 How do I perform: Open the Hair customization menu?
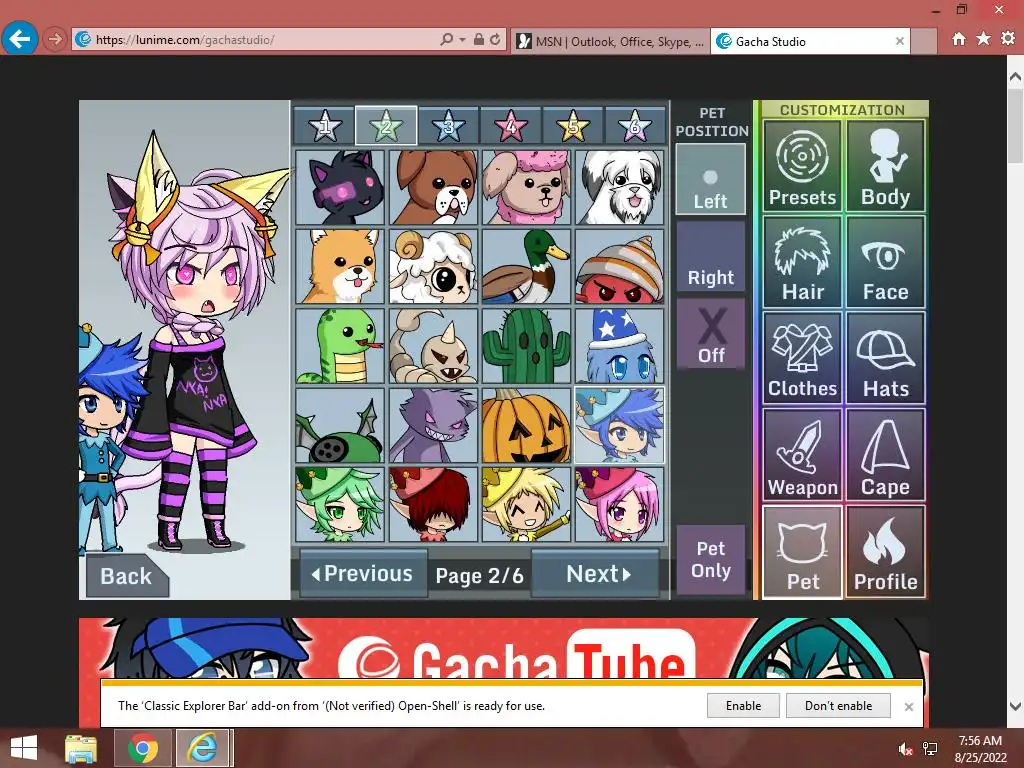click(802, 262)
